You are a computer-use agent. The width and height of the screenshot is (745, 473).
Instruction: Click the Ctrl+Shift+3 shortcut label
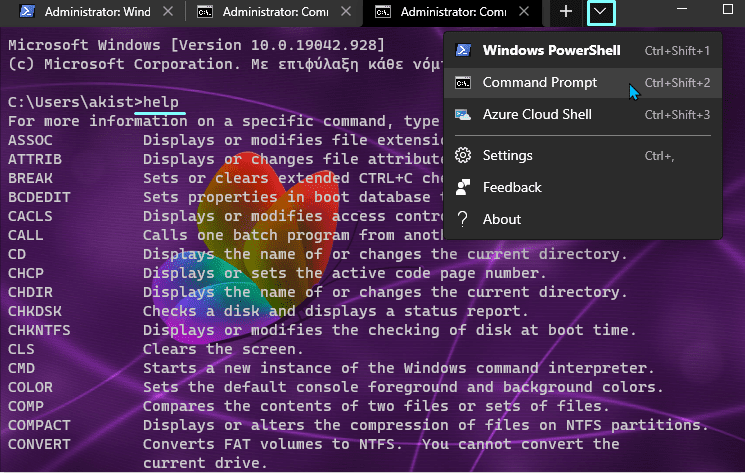(x=677, y=114)
